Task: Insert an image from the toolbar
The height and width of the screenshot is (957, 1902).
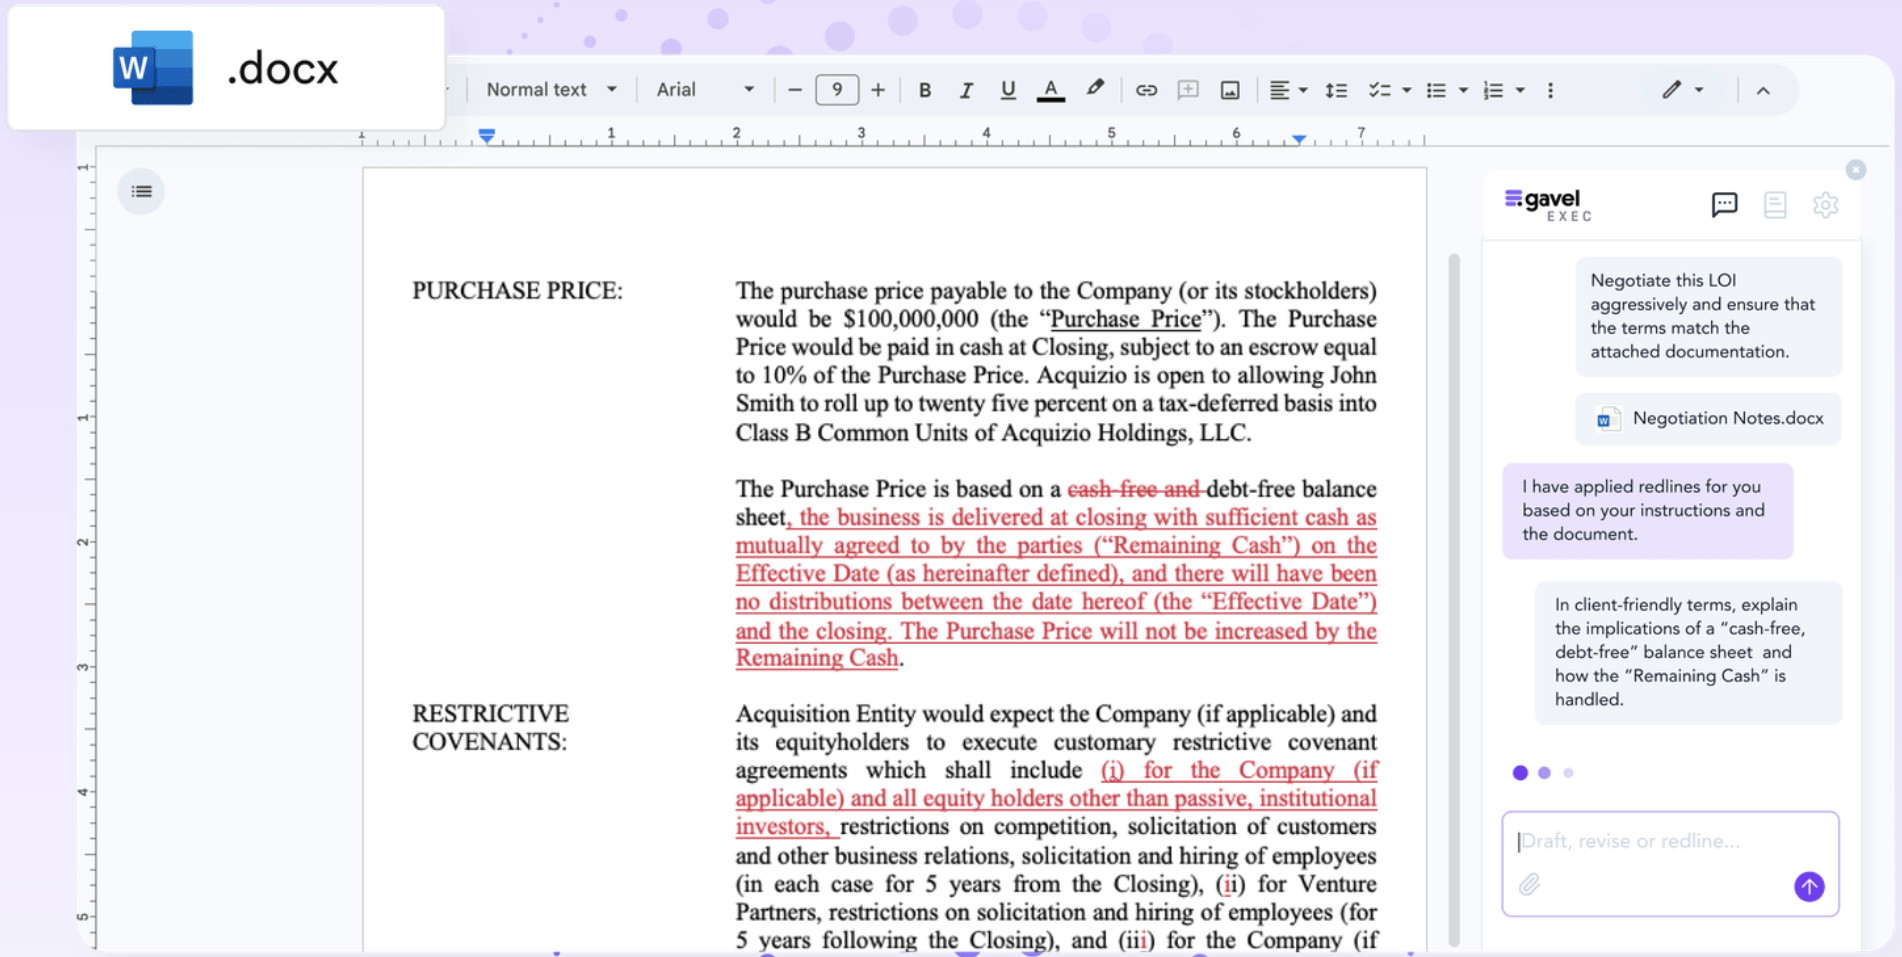Action: point(1230,90)
